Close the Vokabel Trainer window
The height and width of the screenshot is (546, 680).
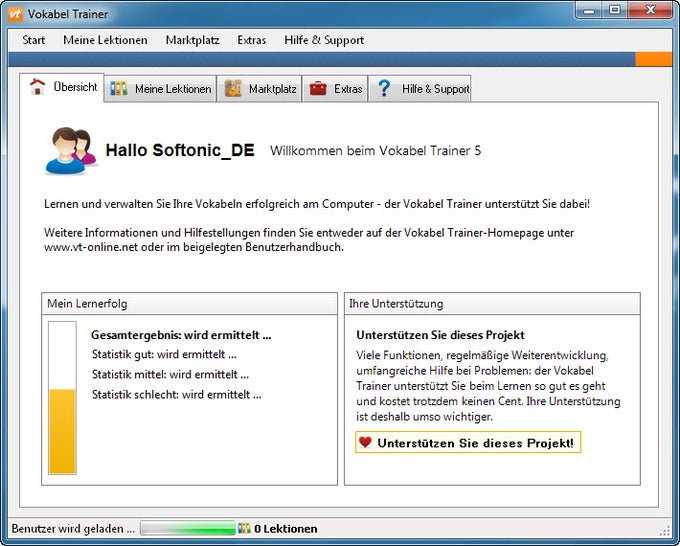click(650, 10)
